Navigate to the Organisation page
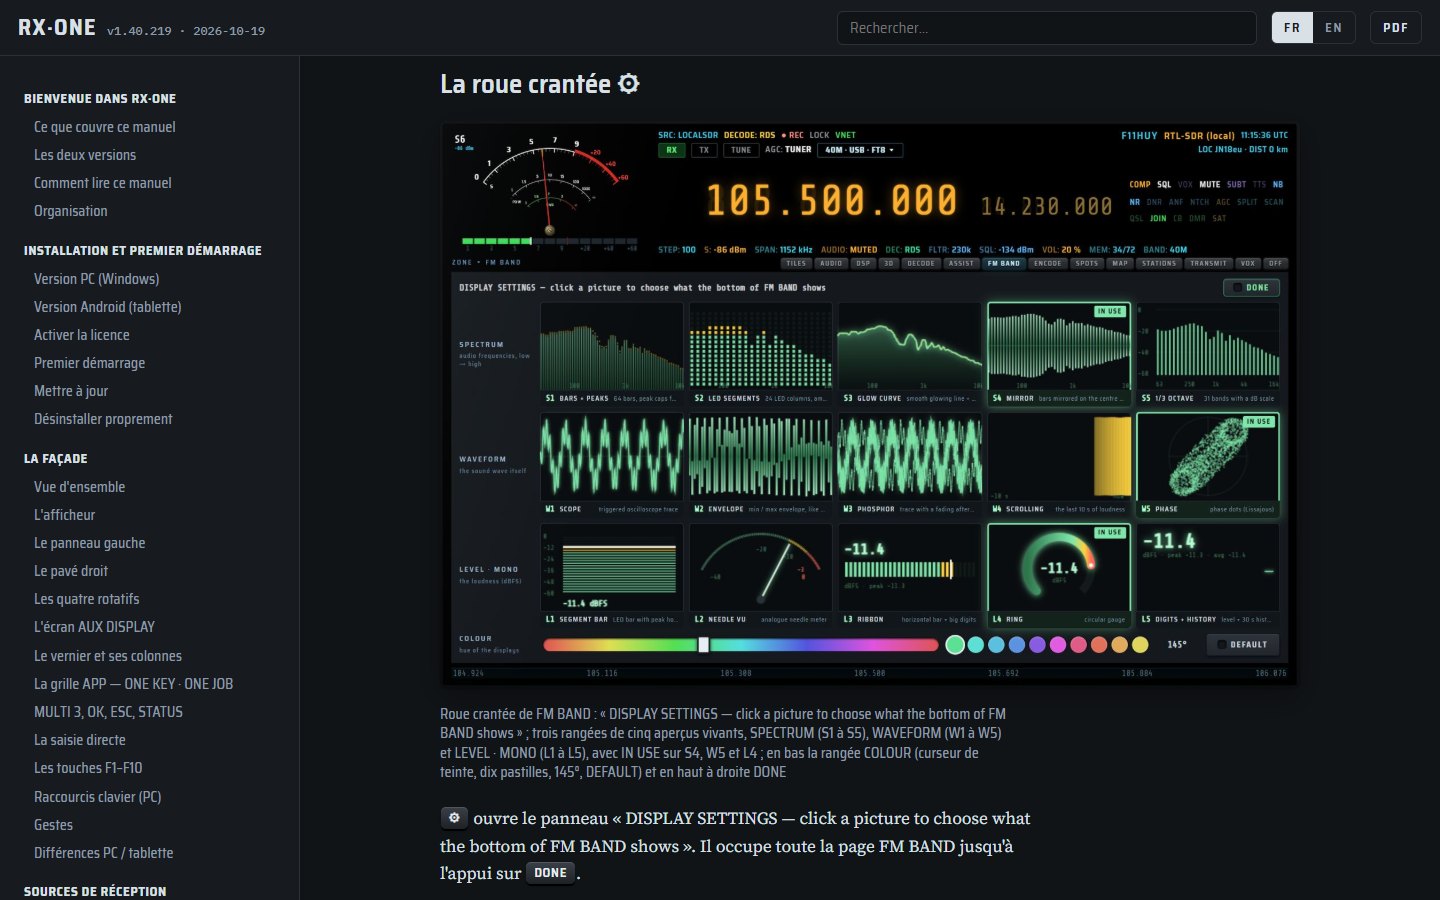The width and height of the screenshot is (1440, 900). click(71, 211)
